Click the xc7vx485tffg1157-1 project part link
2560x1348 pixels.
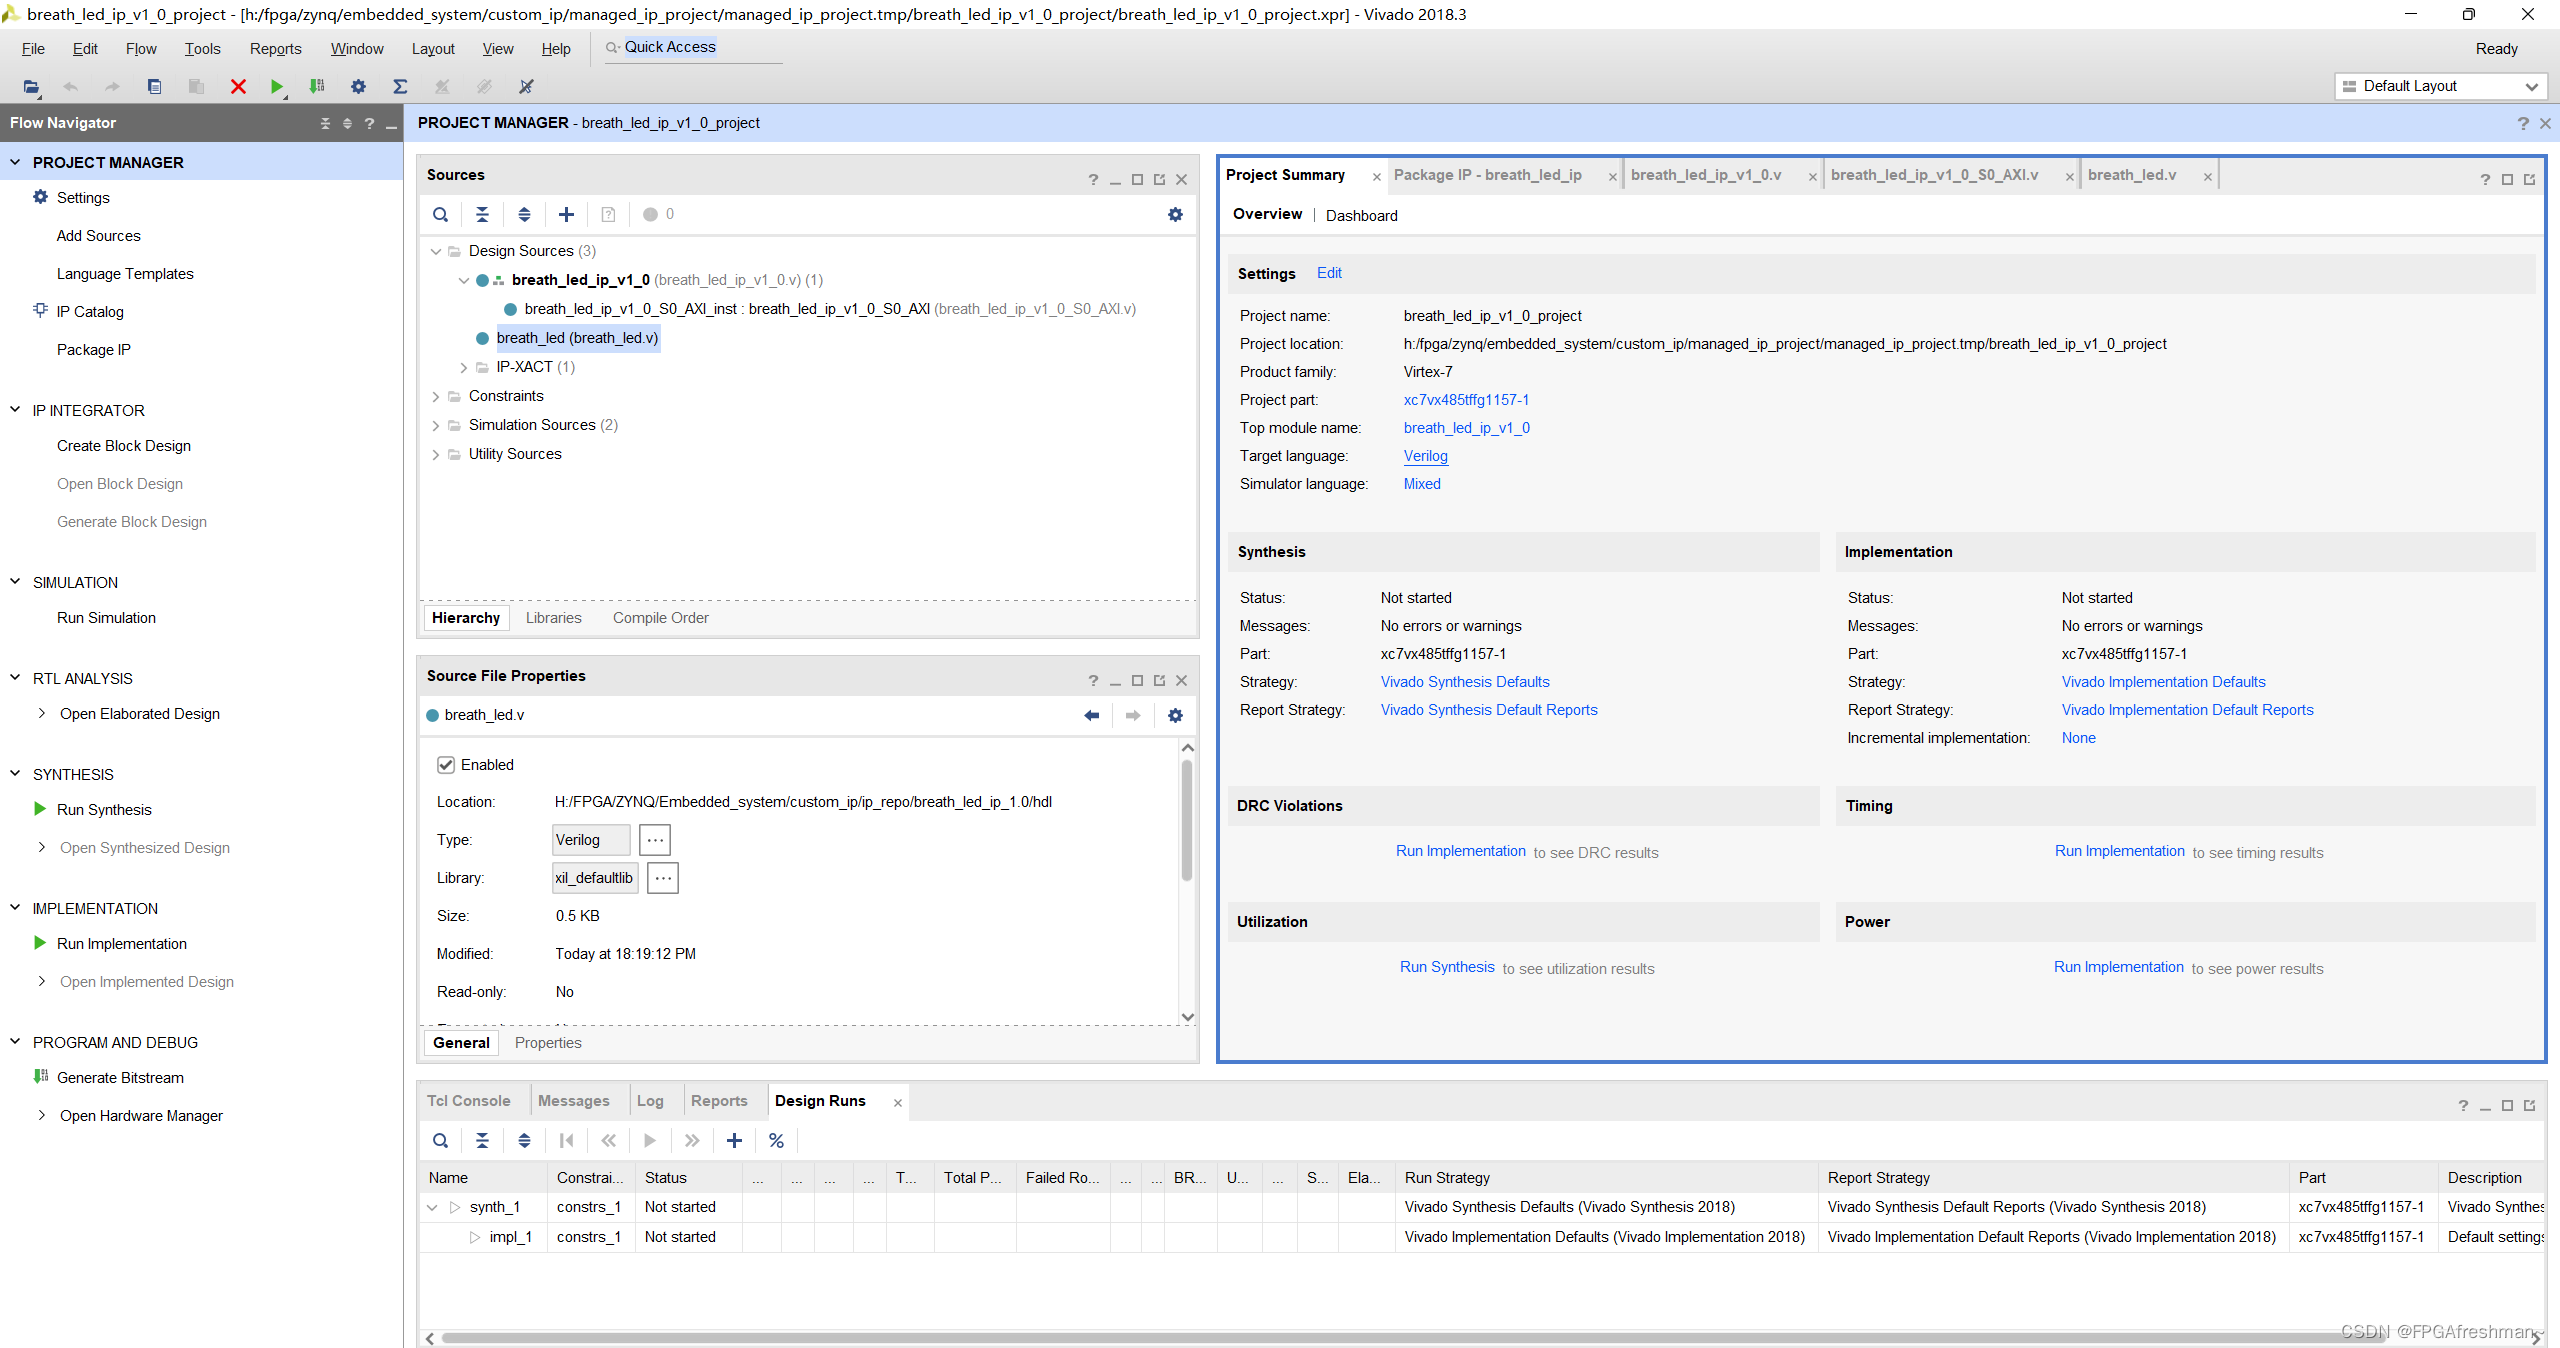tap(1466, 399)
